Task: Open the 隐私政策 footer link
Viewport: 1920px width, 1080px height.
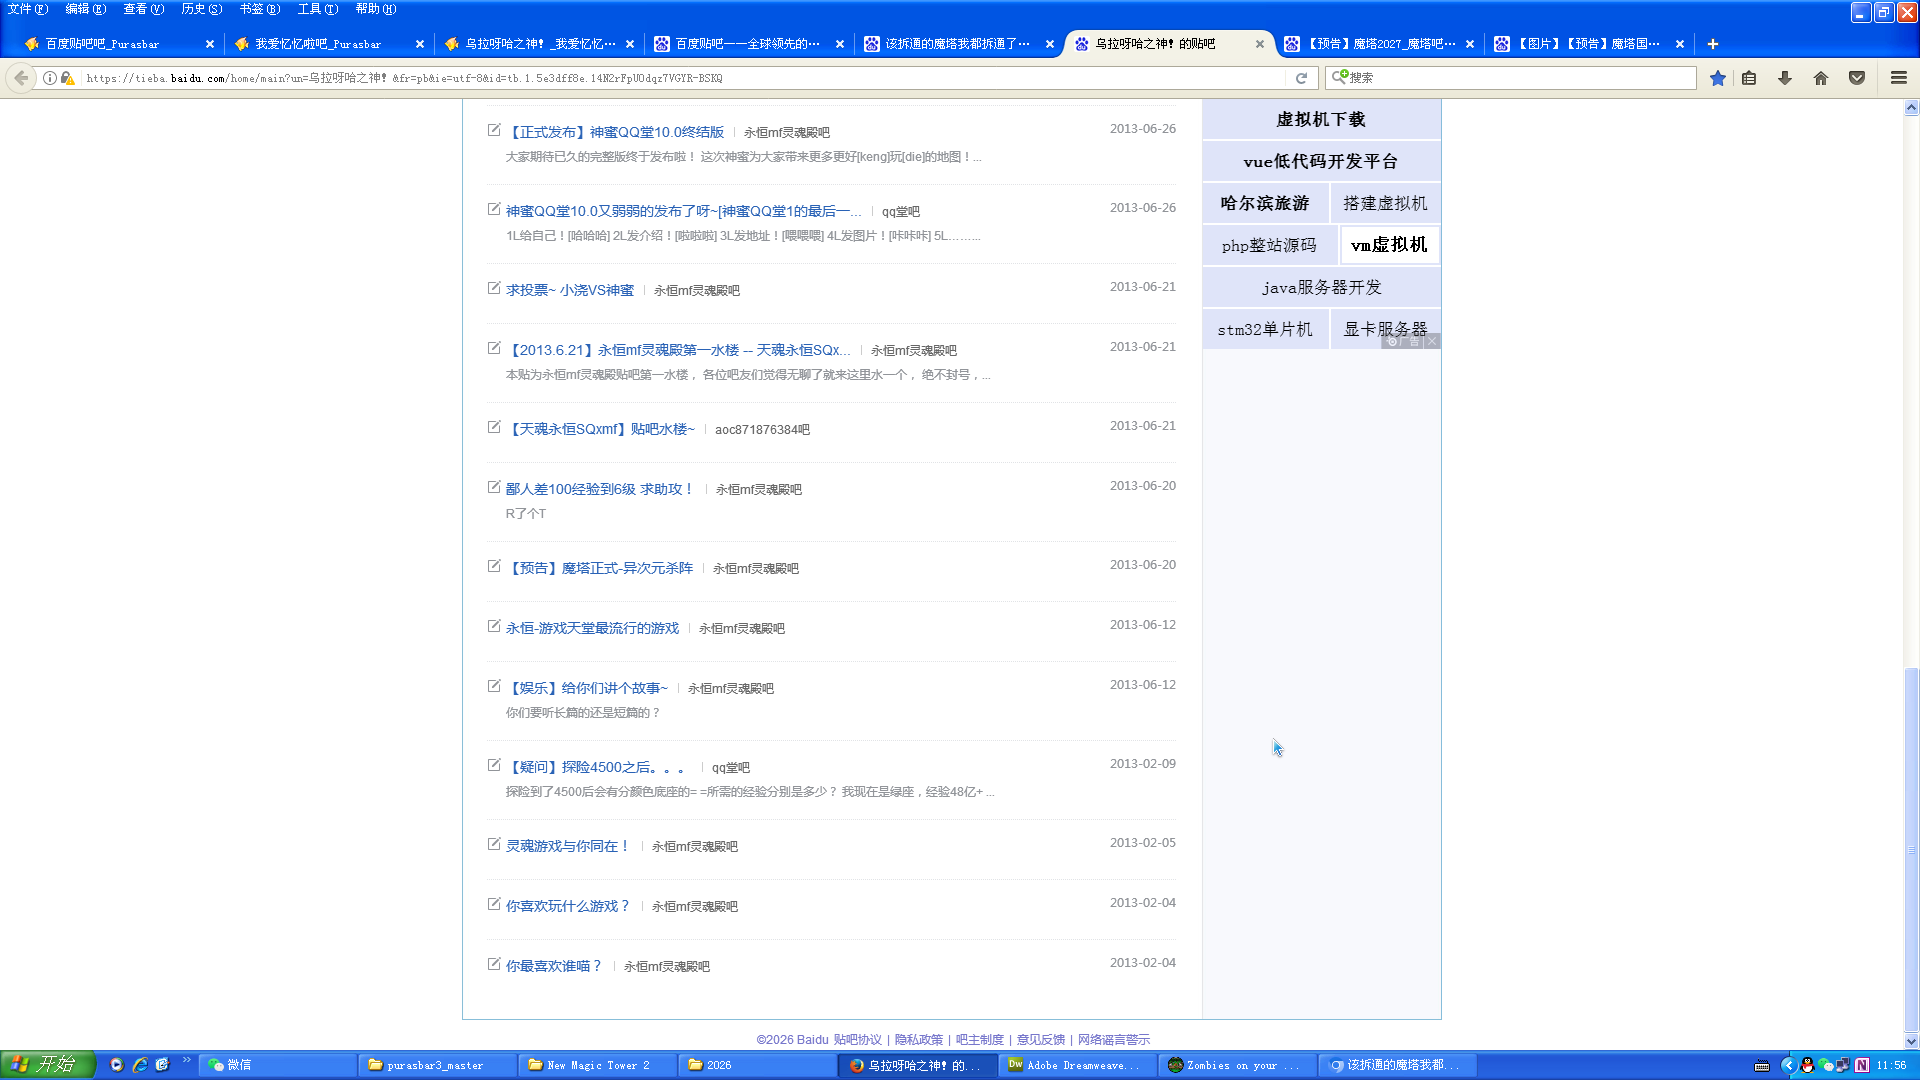Action: point(918,1040)
